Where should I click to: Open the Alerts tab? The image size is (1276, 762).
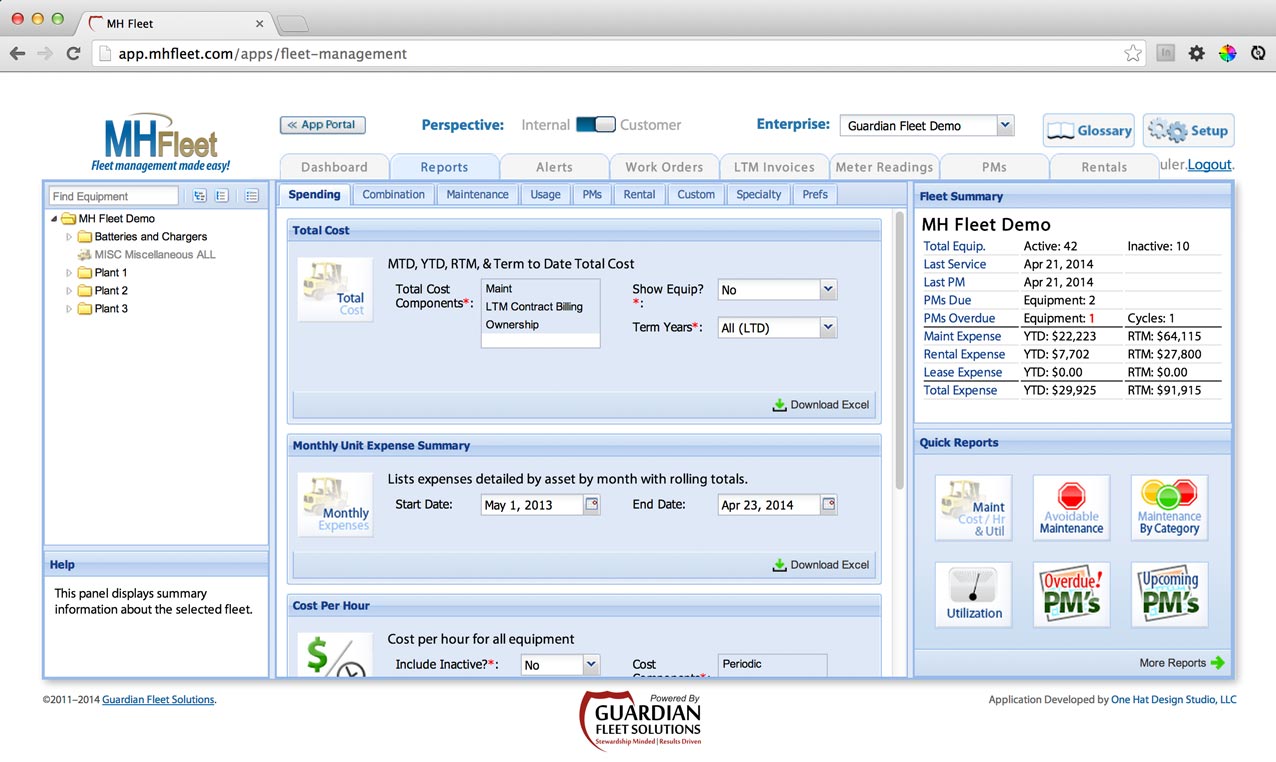pyautogui.click(x=554, y=167)
